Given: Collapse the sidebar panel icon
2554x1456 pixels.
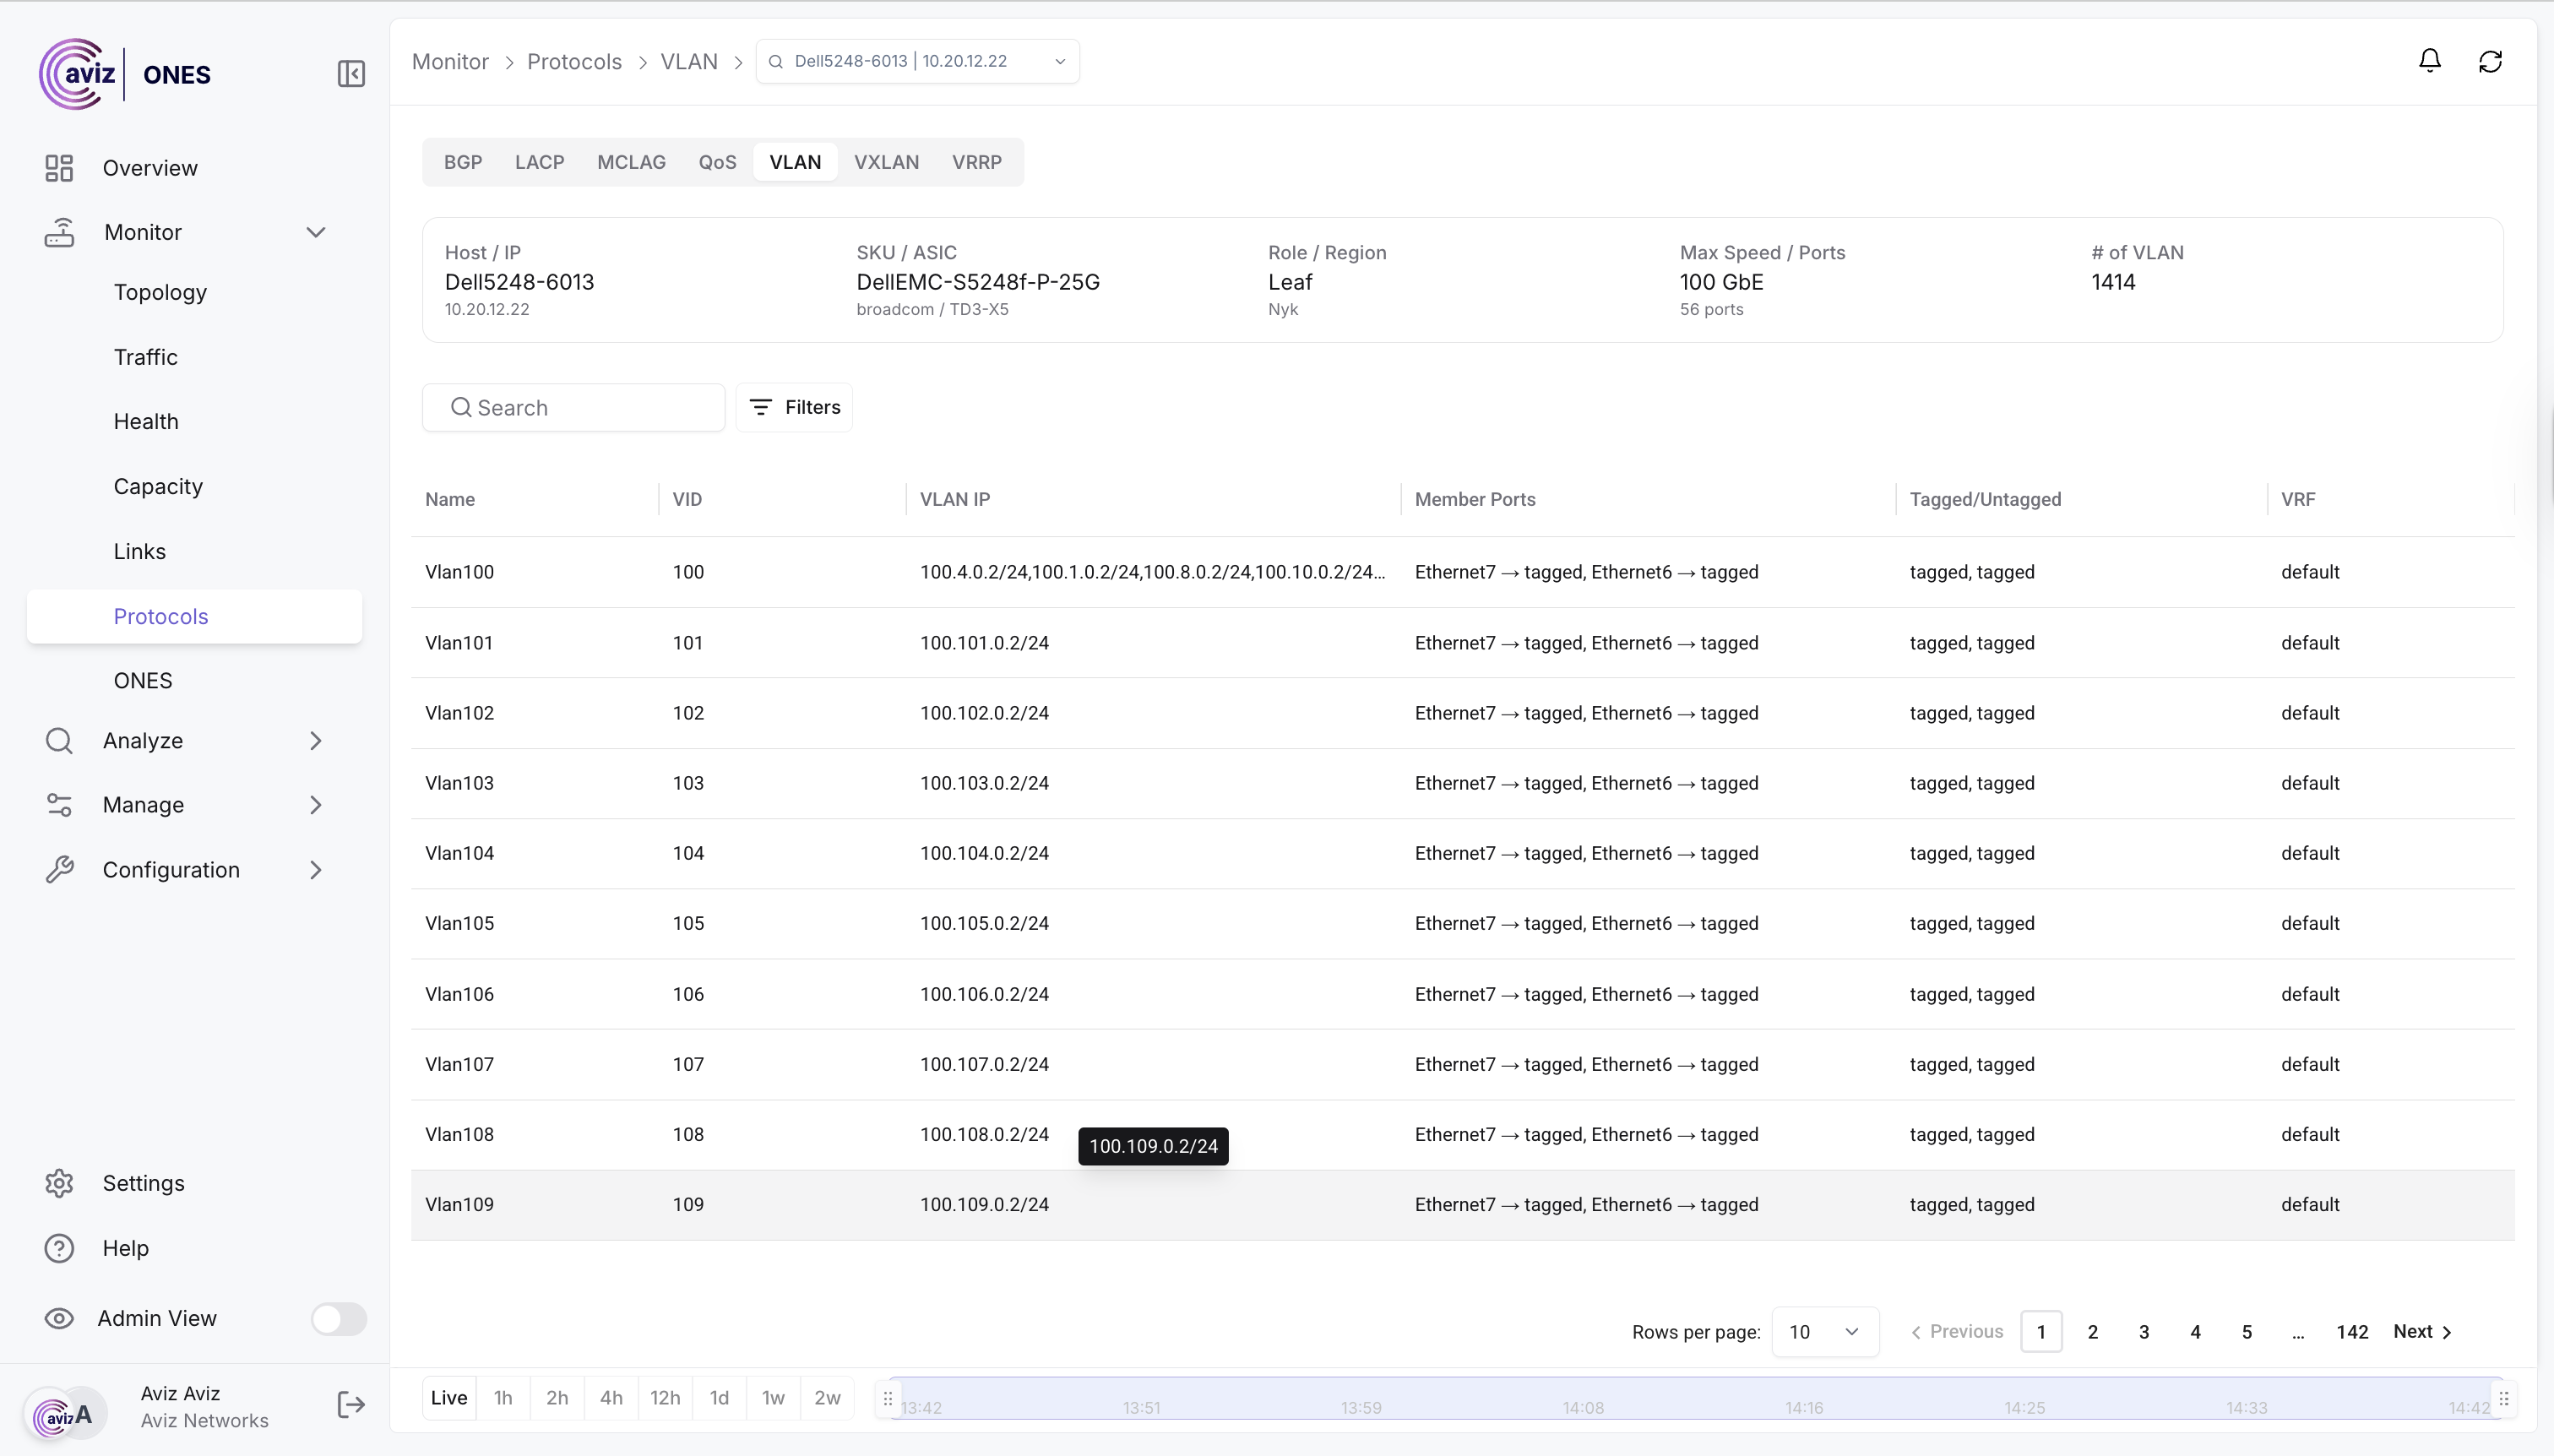Looking at the screenshot, I should [x=351, y=74].
